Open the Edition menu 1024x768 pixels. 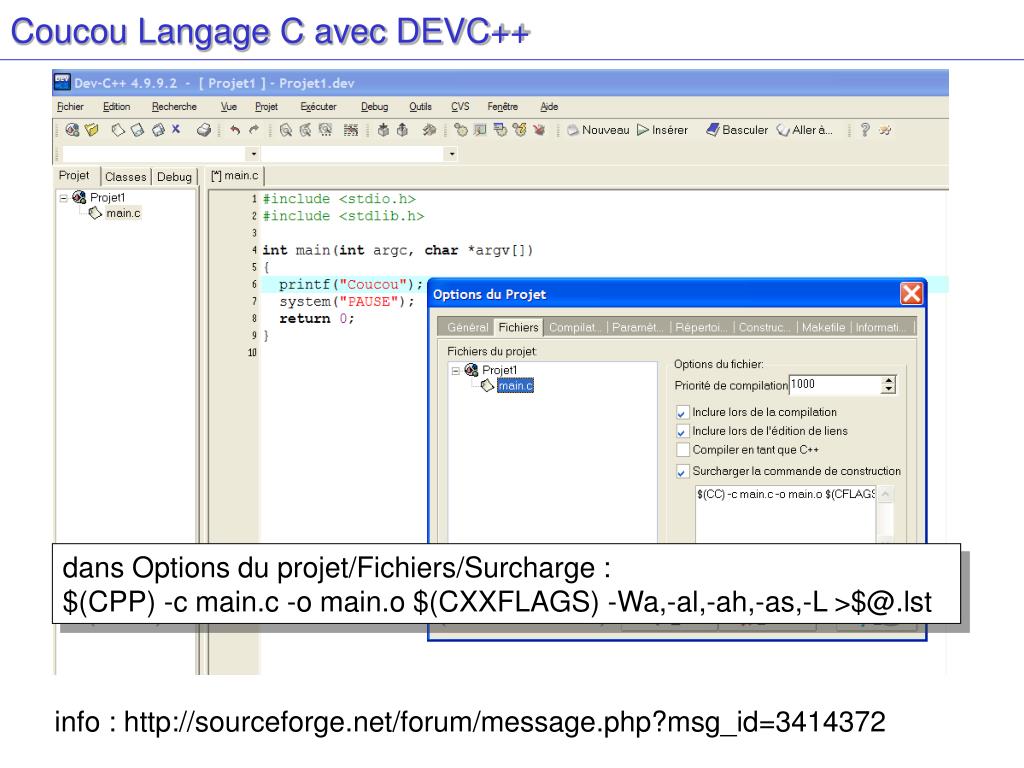(x=117, y=106)
